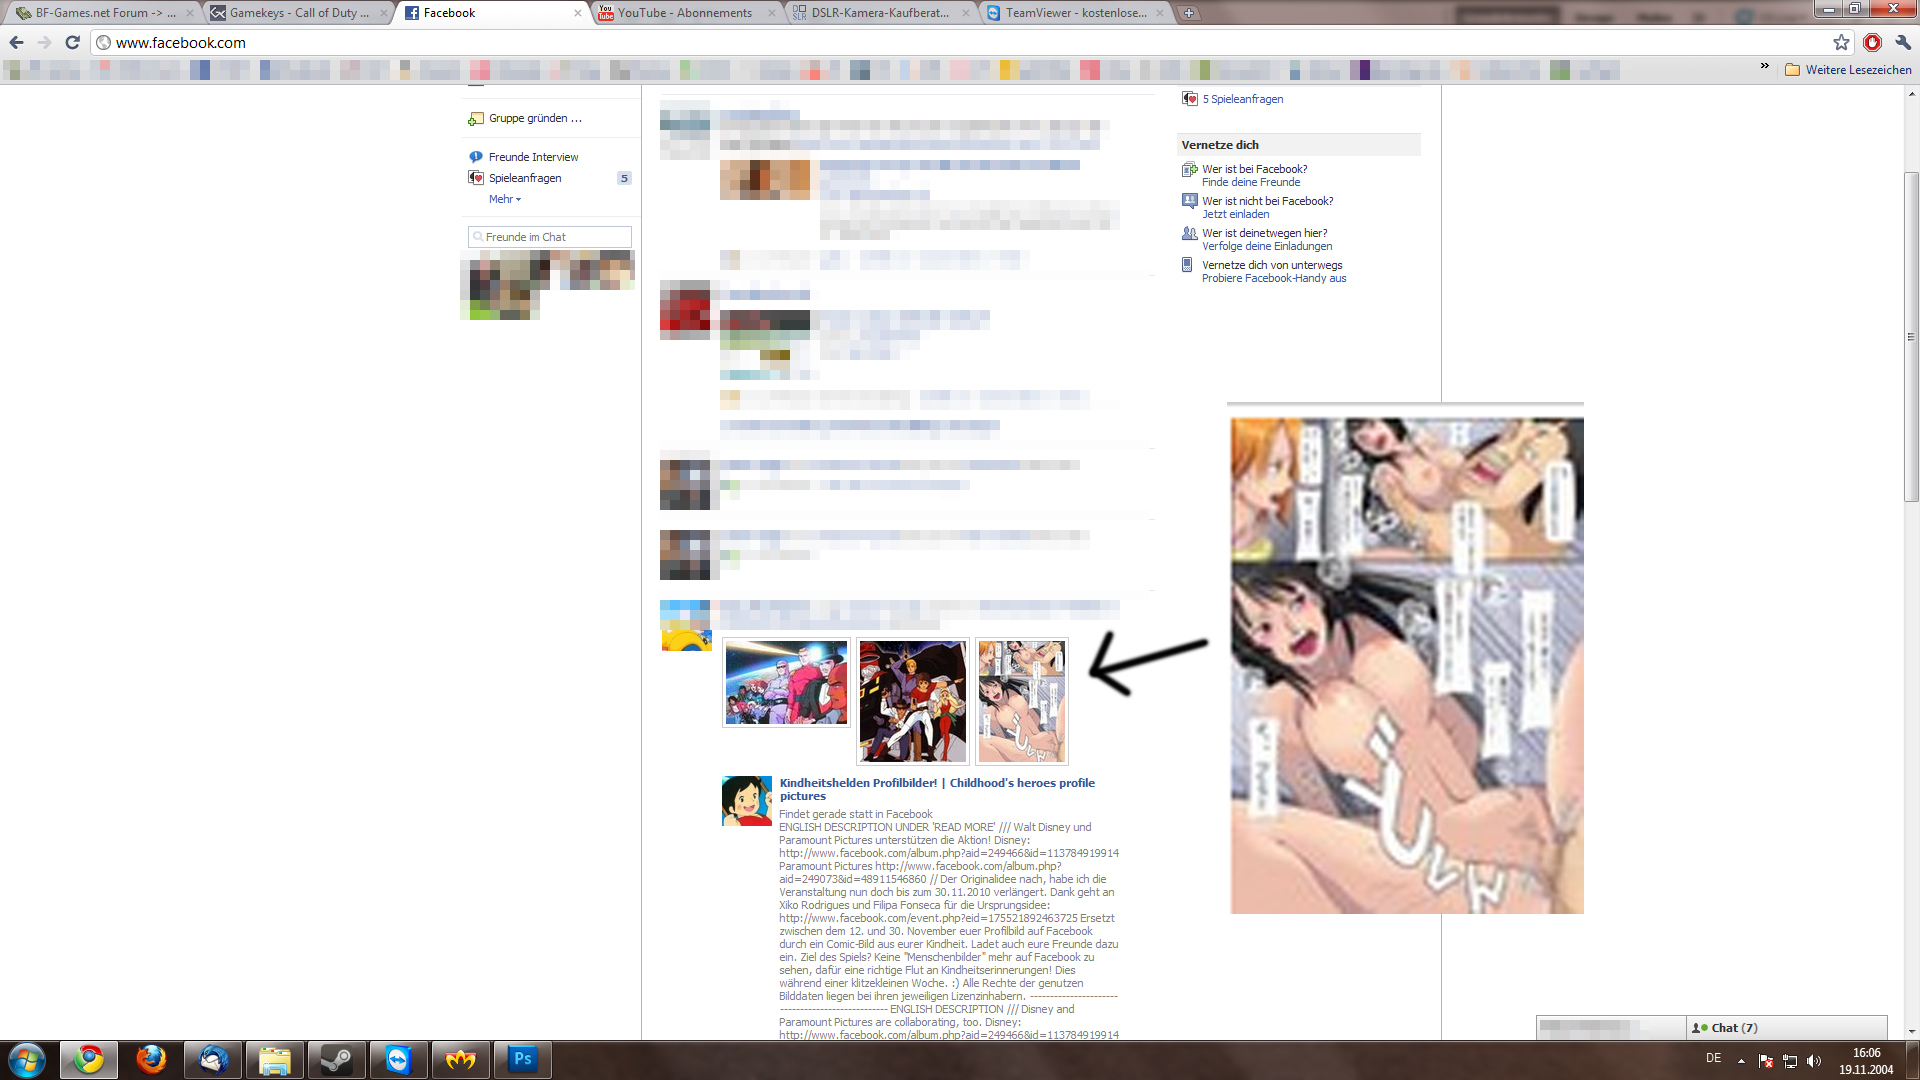This screenshot has height=1080, width=1920.
Task: Click the Verfolge deine Einladungen link
Action: tap(1266, 246)
